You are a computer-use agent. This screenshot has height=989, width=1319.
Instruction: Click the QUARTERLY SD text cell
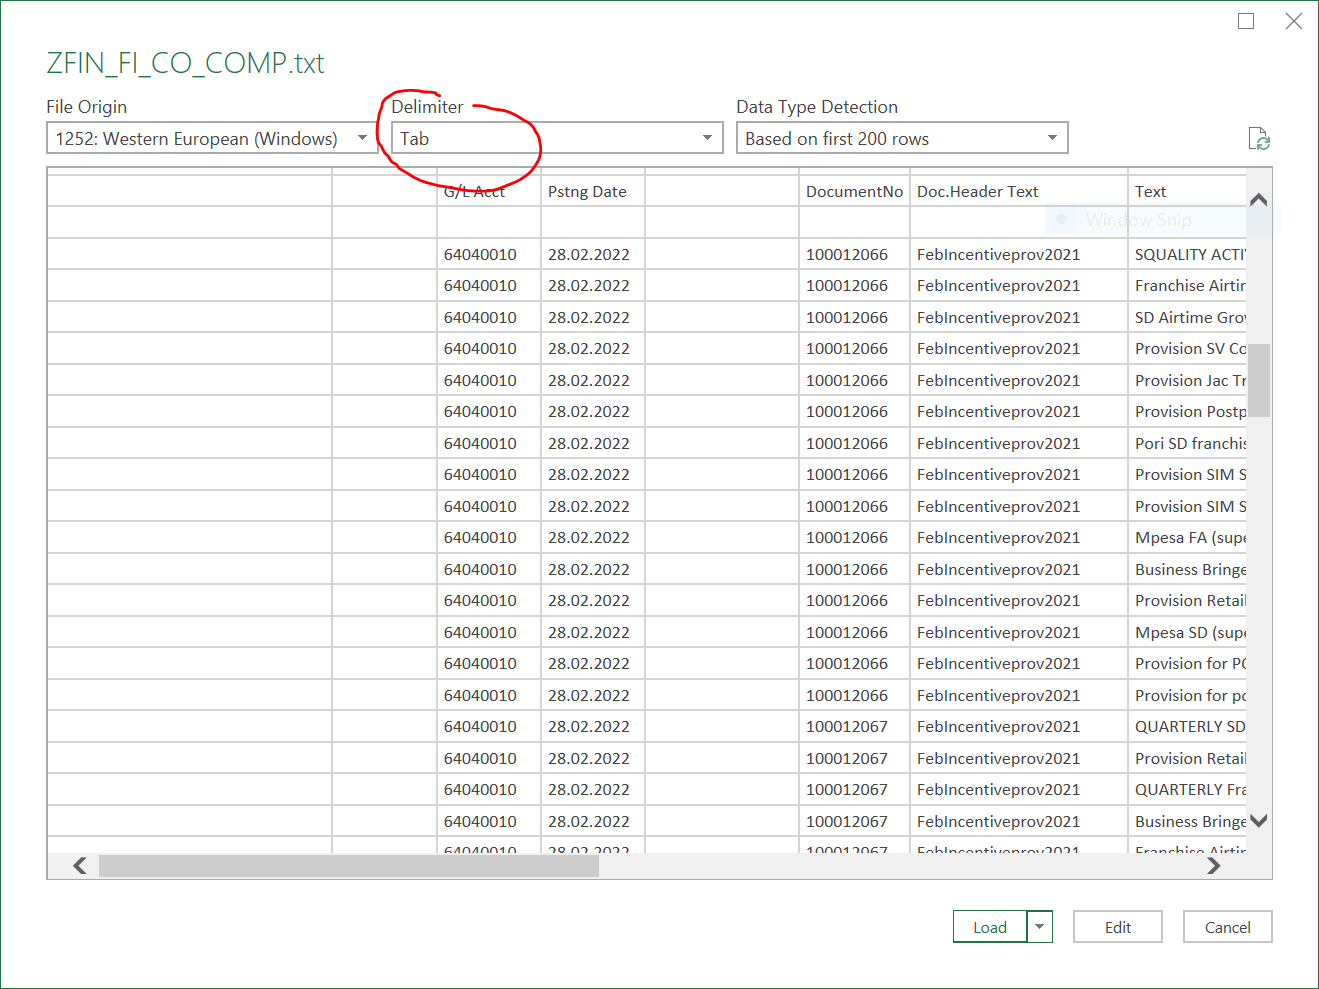[1187, 726]
